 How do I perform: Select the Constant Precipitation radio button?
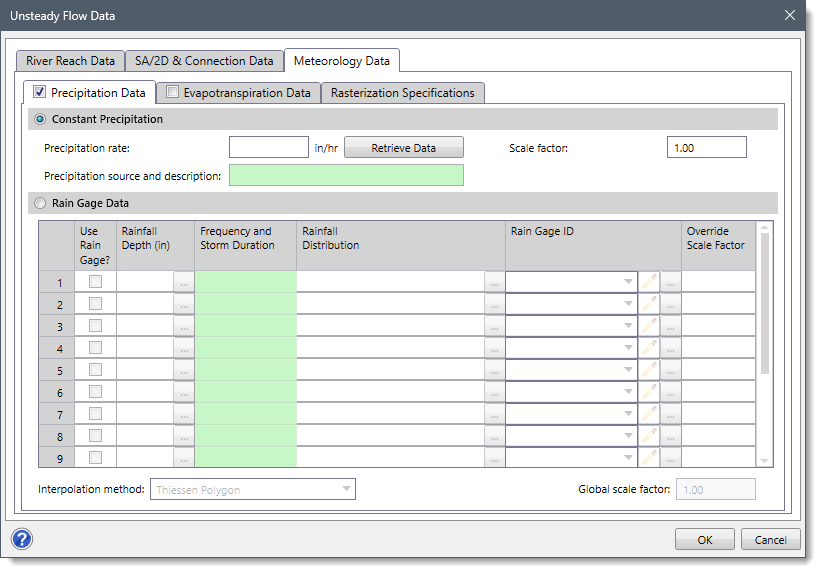point(41,119)
